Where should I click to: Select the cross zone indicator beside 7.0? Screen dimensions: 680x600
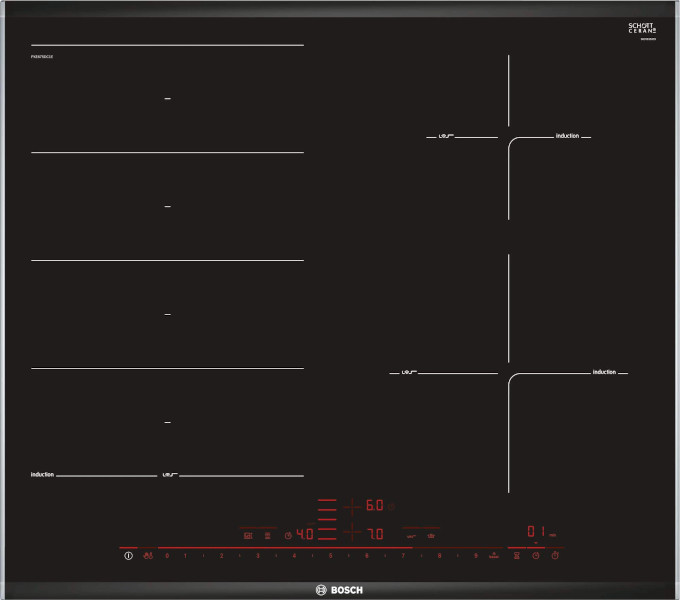(x=352, y=532)
